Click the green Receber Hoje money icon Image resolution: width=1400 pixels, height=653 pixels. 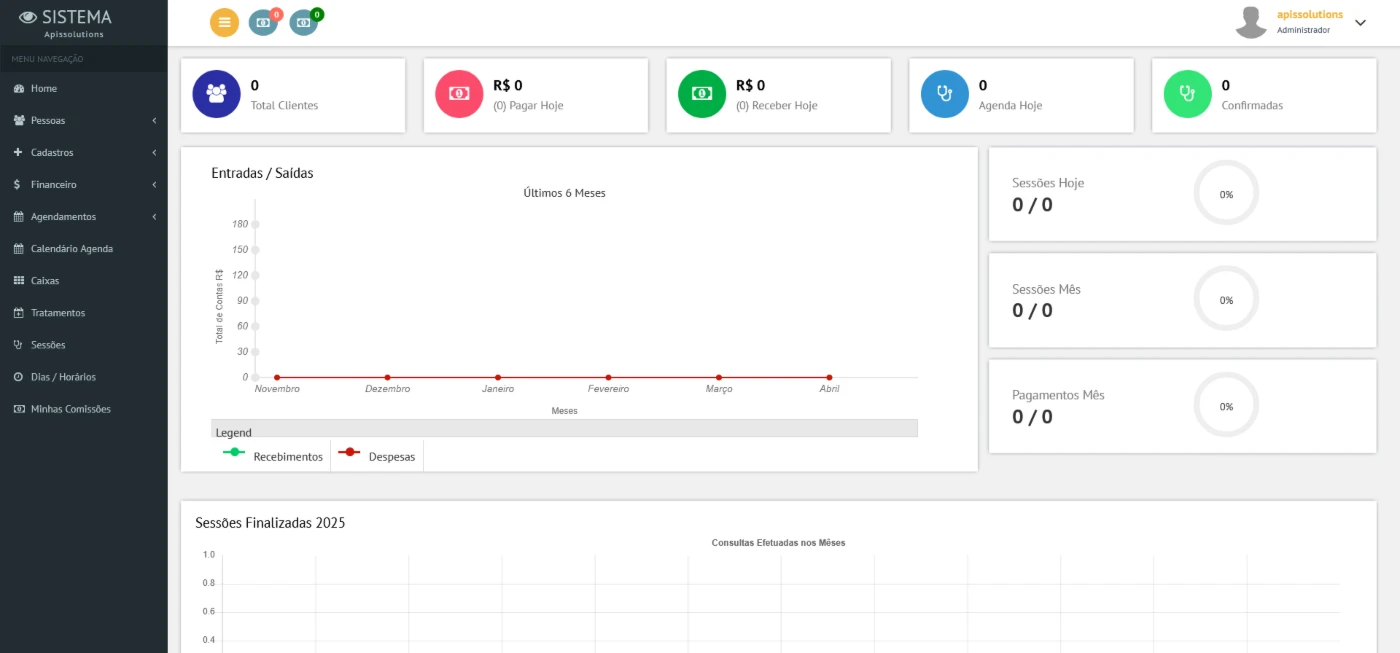pos(702,94)
